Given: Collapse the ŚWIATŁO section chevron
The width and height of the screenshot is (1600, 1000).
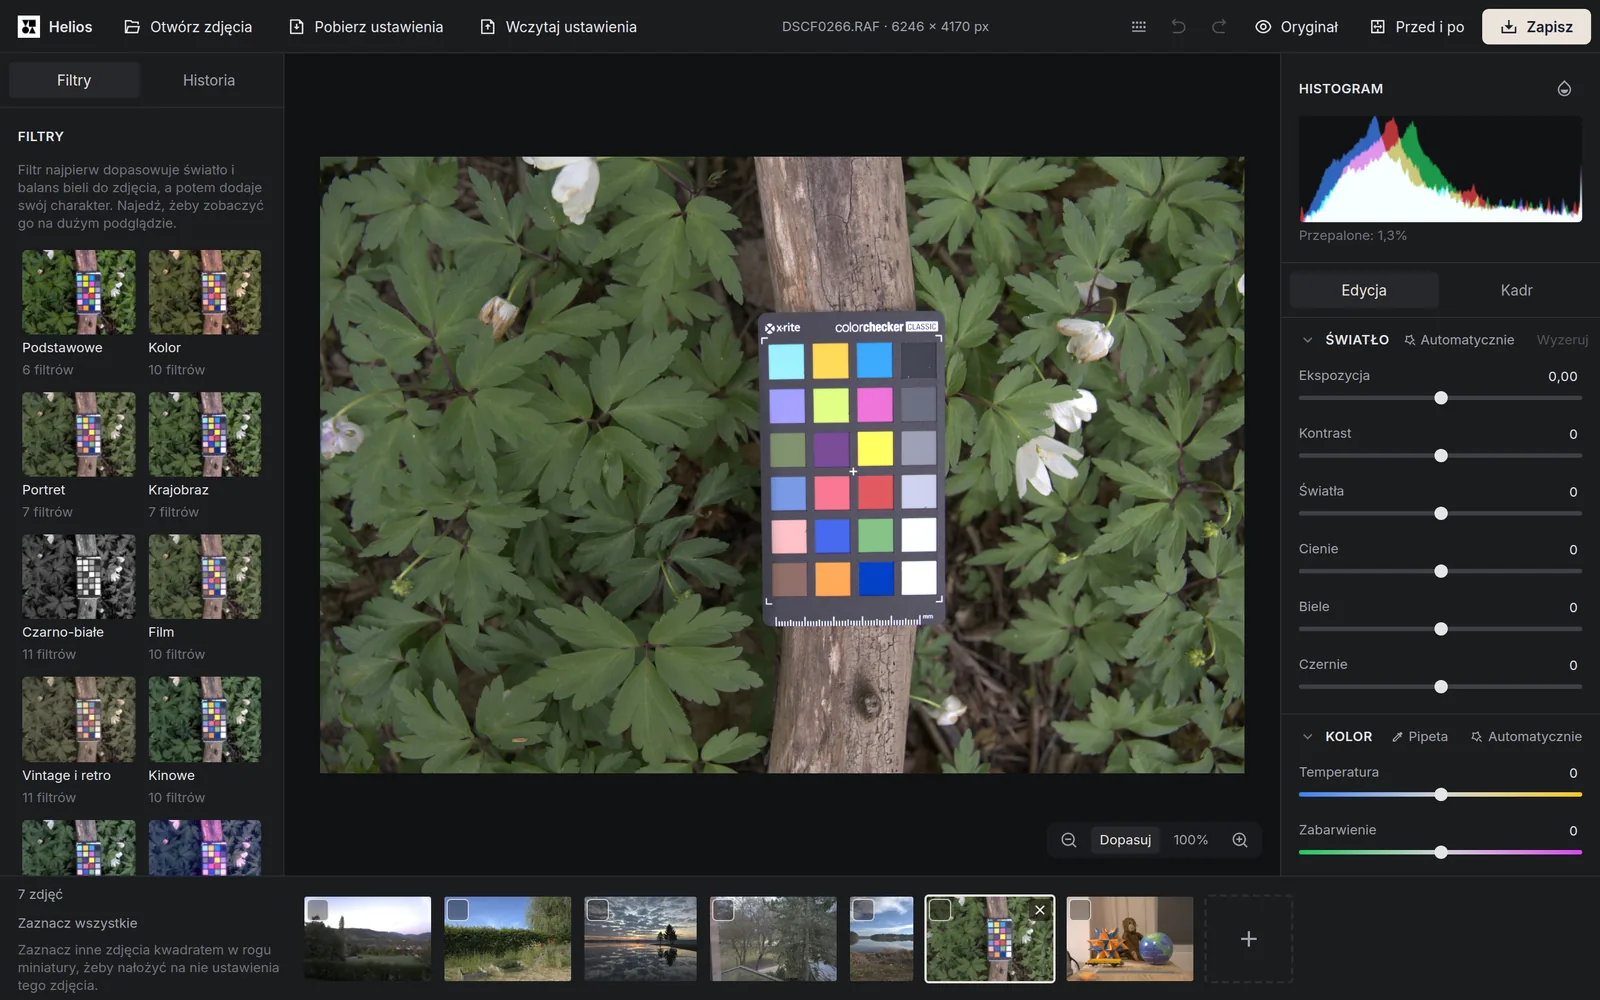Looking at the screenshot, I should [1307, 340].
